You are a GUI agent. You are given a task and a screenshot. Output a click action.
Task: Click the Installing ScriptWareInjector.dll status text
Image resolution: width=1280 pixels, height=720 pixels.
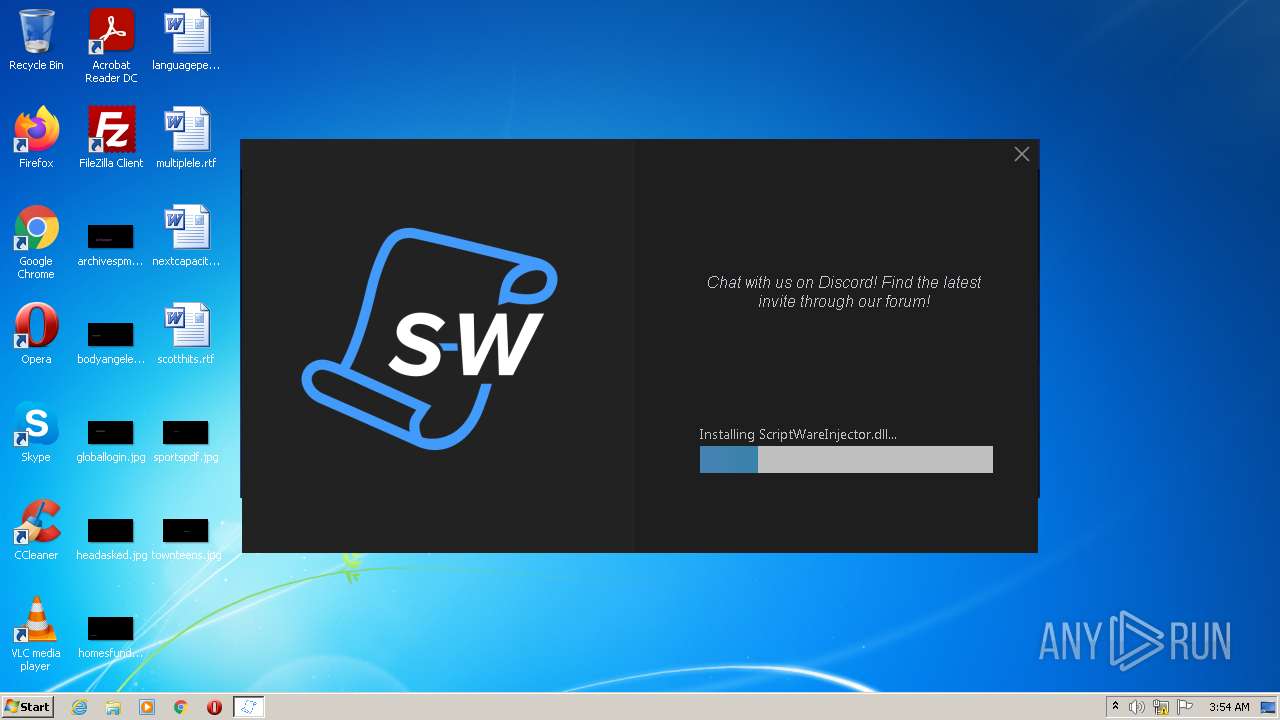[x=798, y=434]
